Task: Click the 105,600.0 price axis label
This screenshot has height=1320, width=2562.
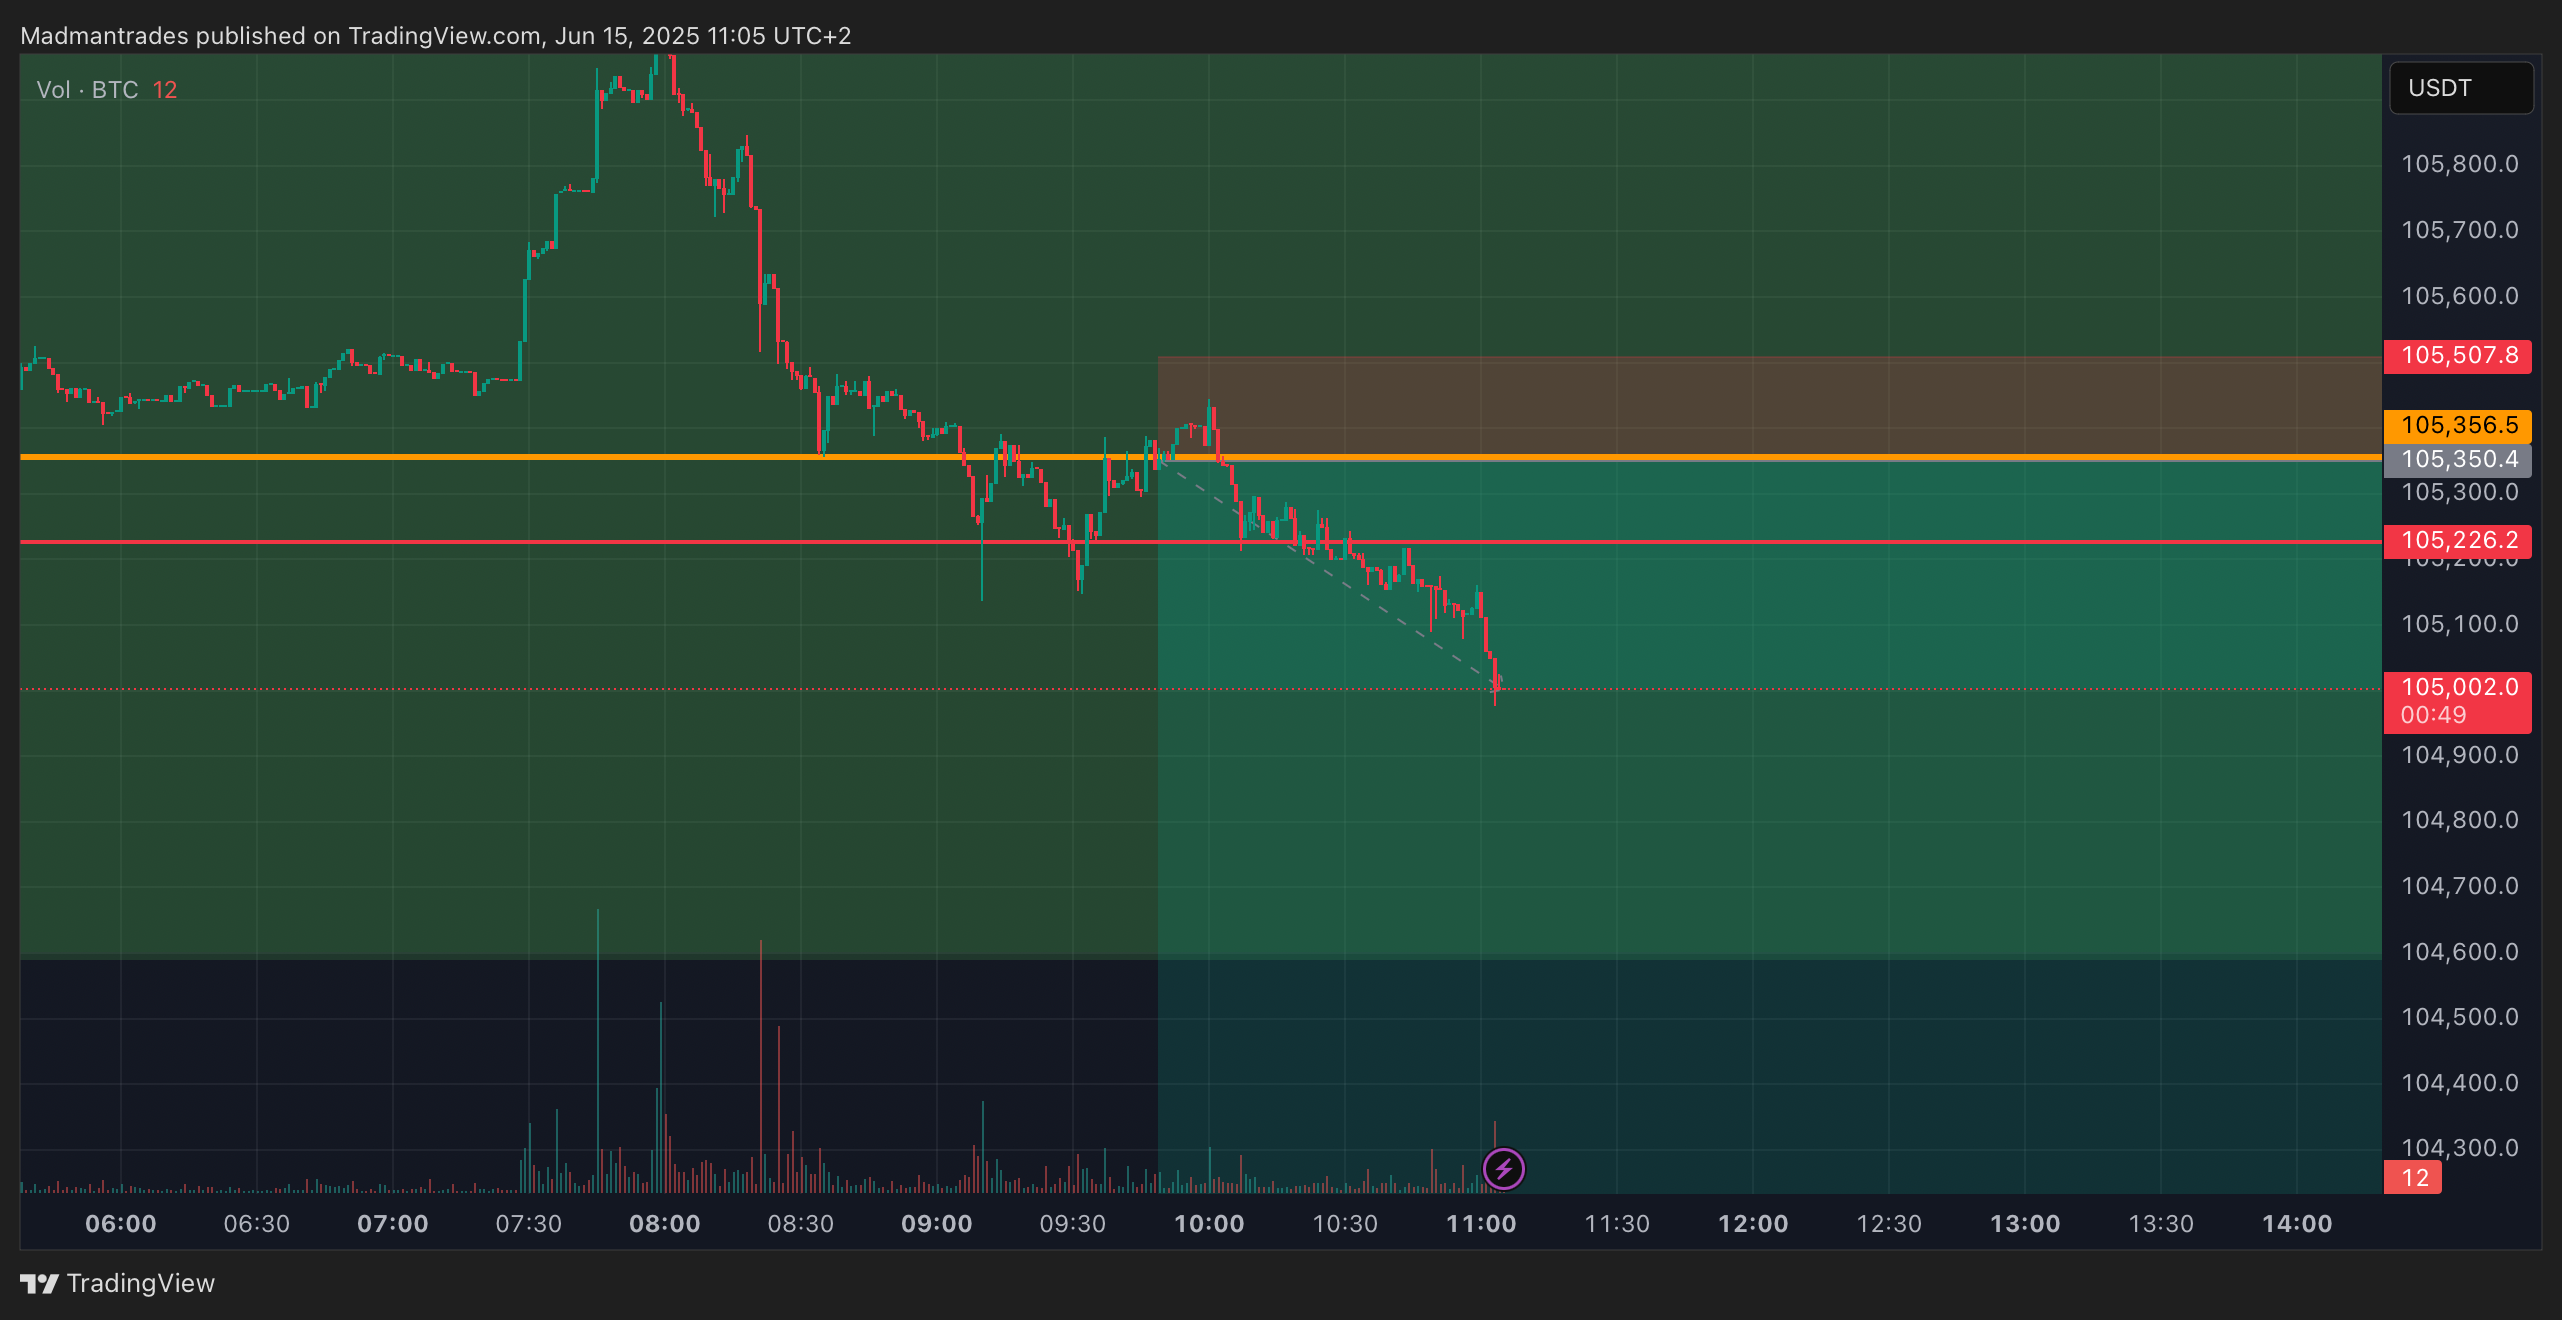Action: [x=2459, y=296]
